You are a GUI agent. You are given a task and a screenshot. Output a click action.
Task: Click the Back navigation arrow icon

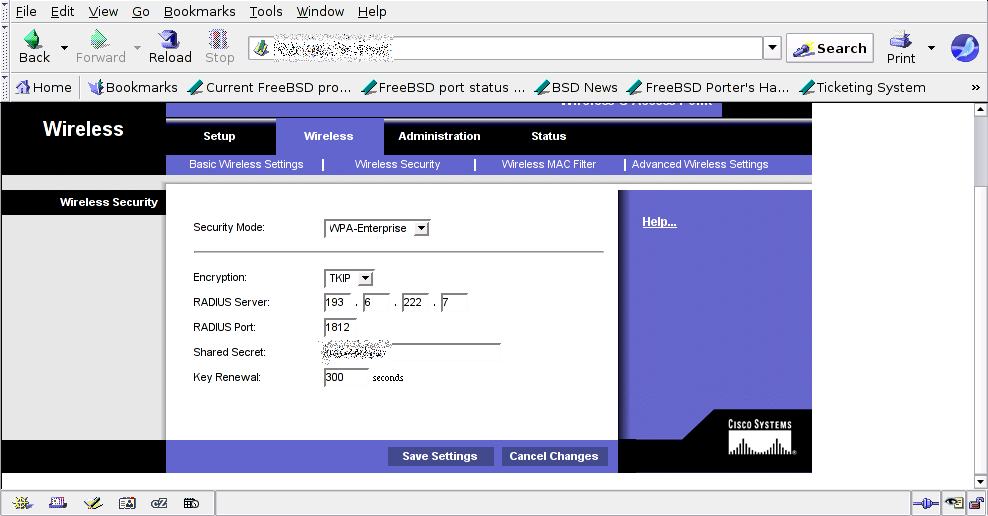[33, 41]
